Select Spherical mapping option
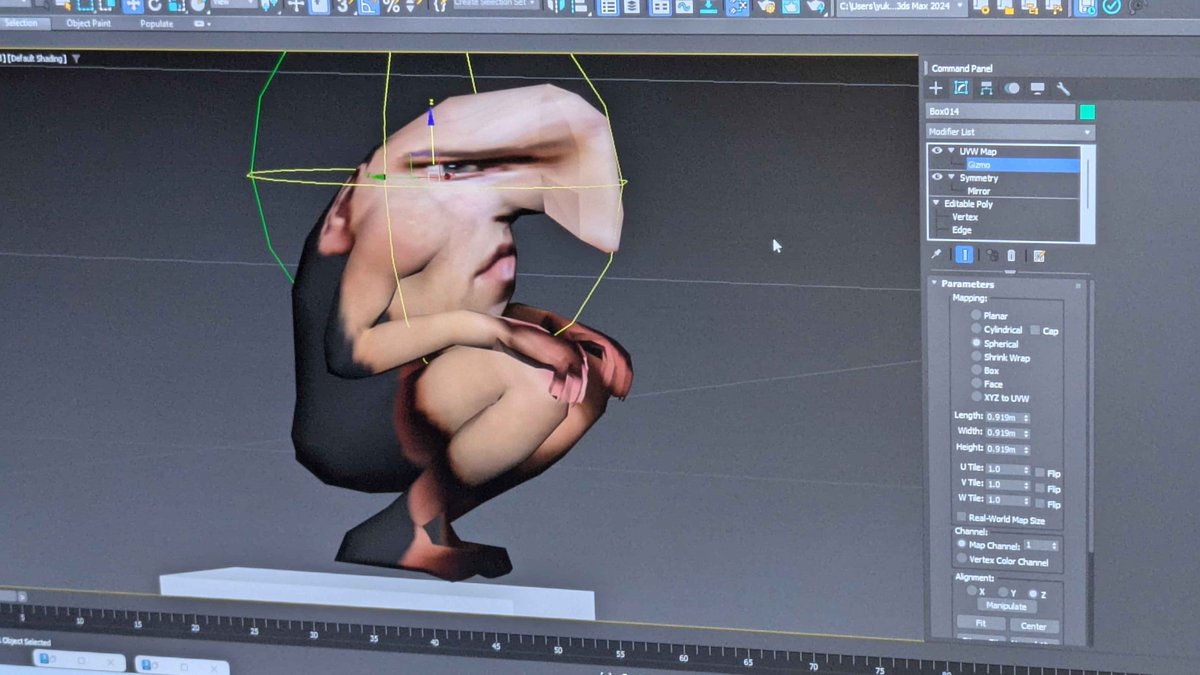Viewport: 1200px width, 675px height. tap(976, 343)
